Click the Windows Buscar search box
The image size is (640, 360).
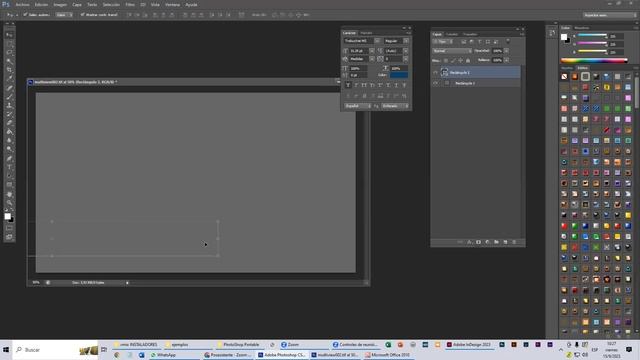(55, 350)
